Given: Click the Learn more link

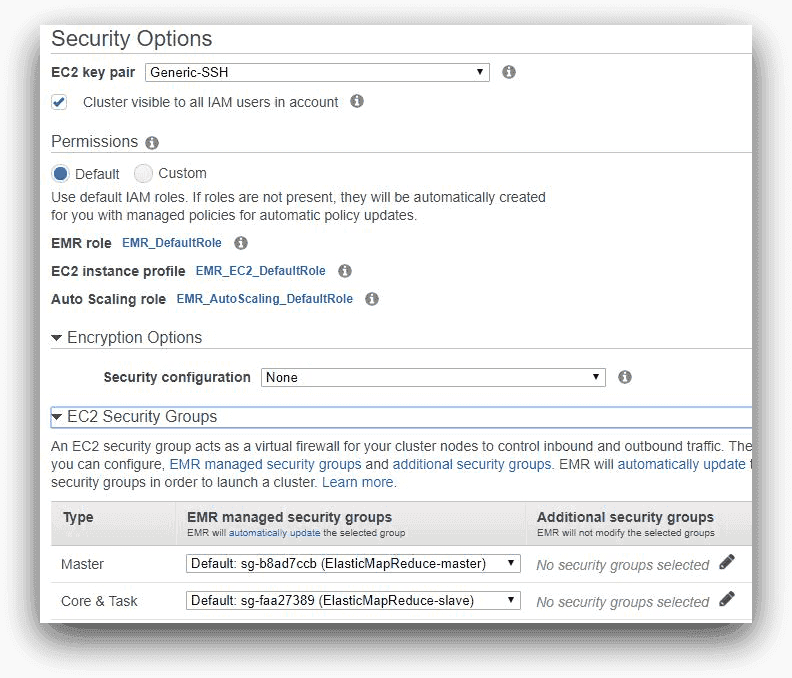Looking at the screenshot, I should click(x=358, y=482).
